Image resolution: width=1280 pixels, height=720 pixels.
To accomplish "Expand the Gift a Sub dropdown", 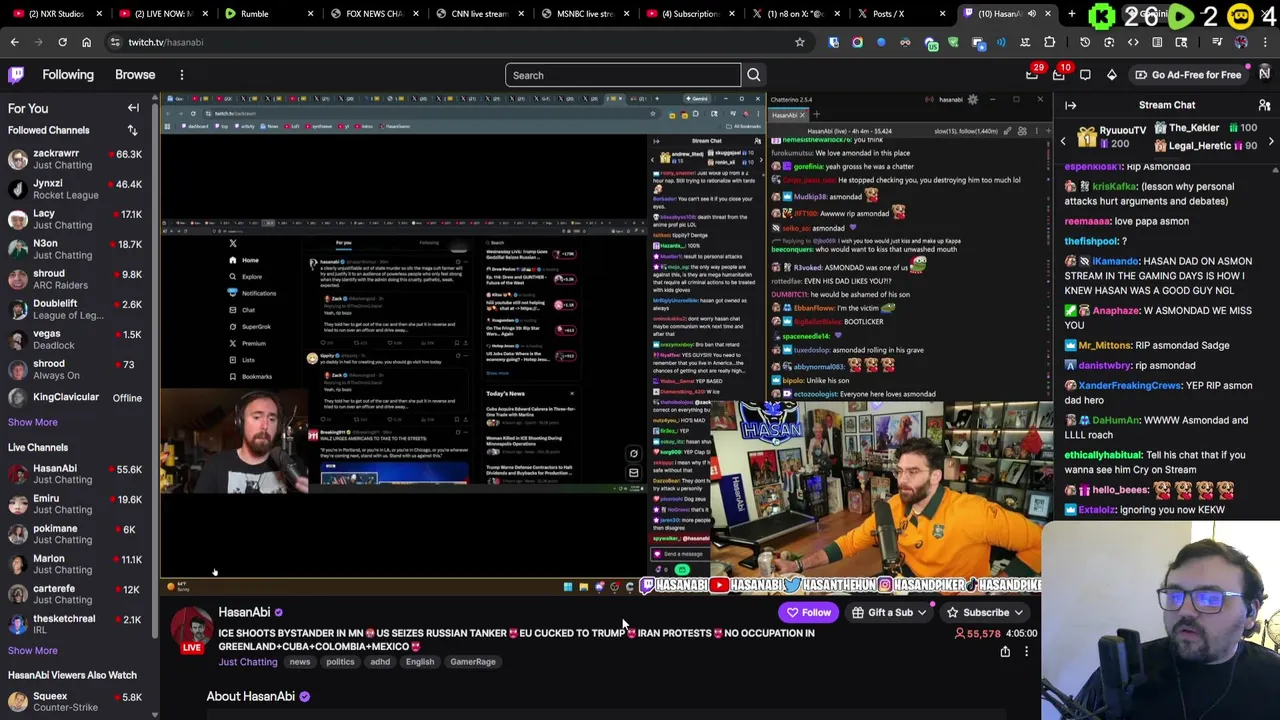I will point(922,613).
